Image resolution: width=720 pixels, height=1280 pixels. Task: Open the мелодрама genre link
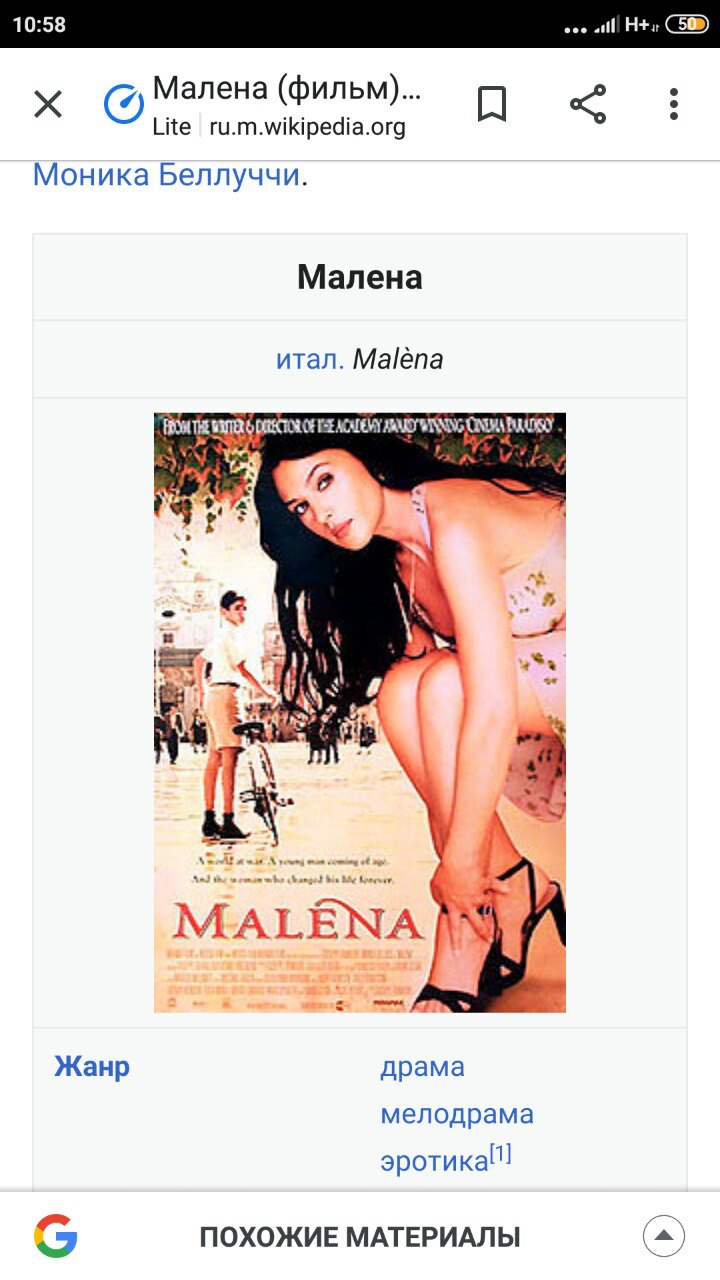point(457,1113)
